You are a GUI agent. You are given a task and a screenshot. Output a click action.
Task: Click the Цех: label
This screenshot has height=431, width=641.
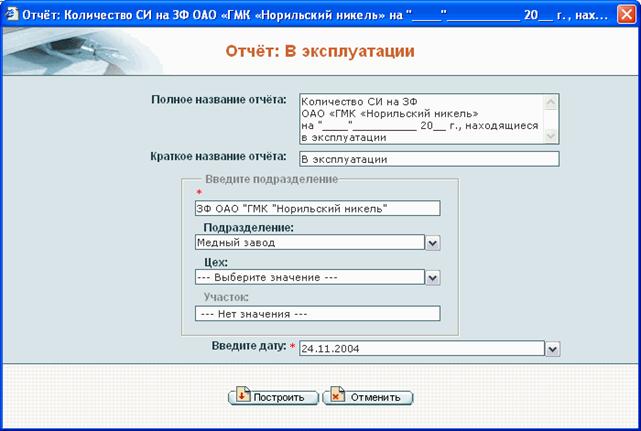(216, 262)
